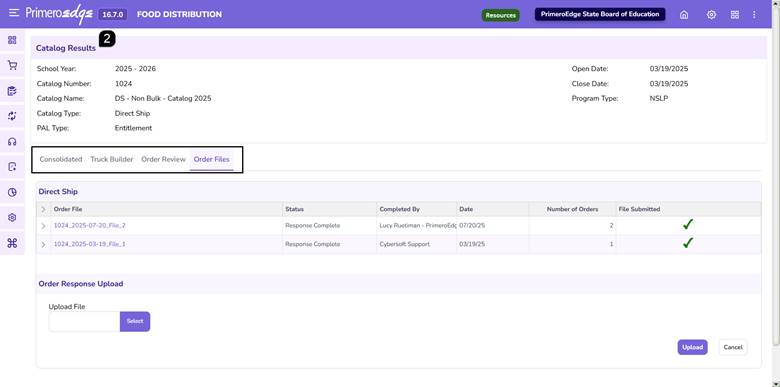
Task: Open the document add sidebar icon
Action: point(12,167)
